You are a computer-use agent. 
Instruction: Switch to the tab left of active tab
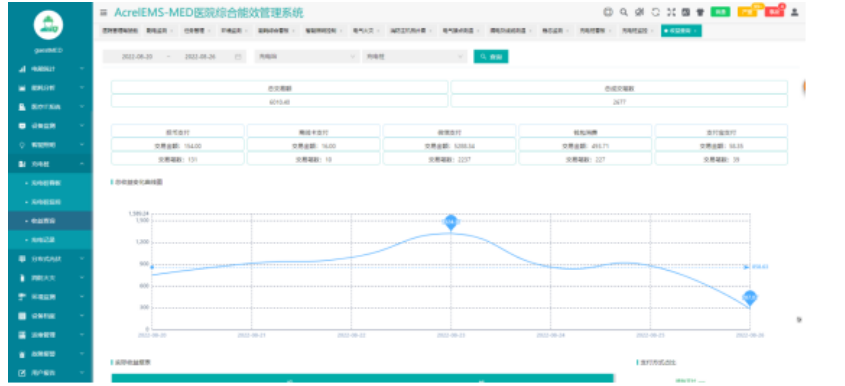(x=638, y=31)
